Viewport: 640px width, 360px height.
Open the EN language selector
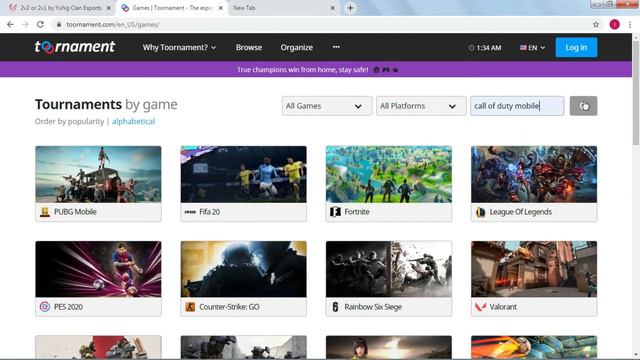pyautogui.click(x=532, y=48)
